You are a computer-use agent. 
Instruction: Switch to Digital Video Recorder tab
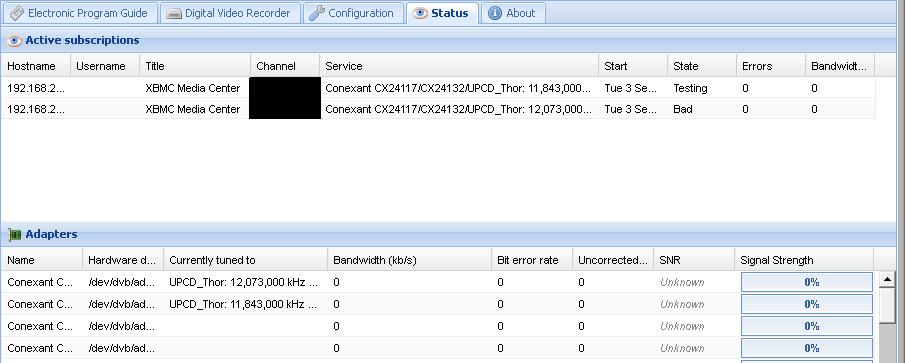[229, 13]
